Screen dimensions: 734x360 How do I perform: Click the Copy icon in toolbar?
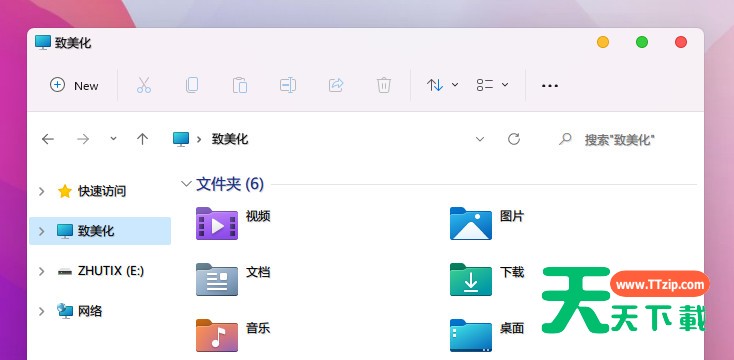[x=191, y=85]
